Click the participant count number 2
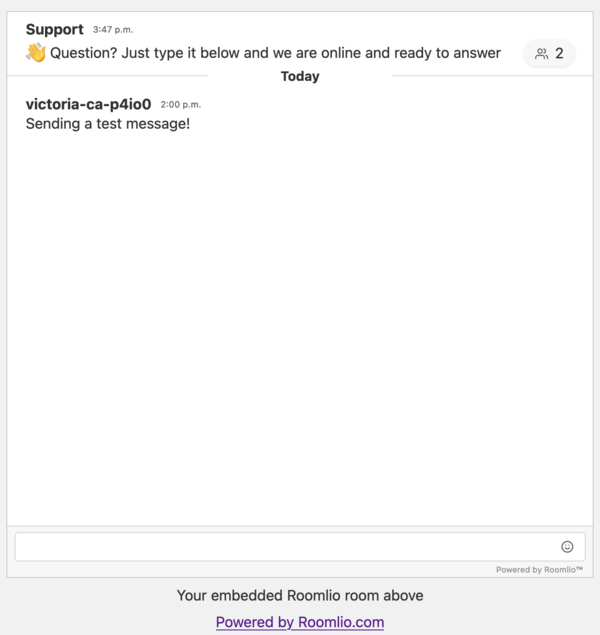The image size is (600, 635). 559,54
